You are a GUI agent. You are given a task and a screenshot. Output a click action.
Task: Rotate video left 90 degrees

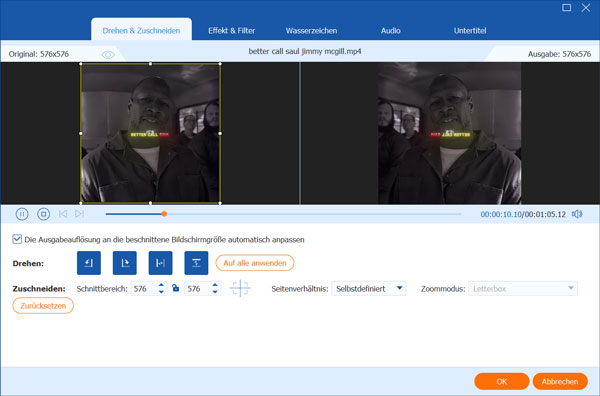[89, 263]
